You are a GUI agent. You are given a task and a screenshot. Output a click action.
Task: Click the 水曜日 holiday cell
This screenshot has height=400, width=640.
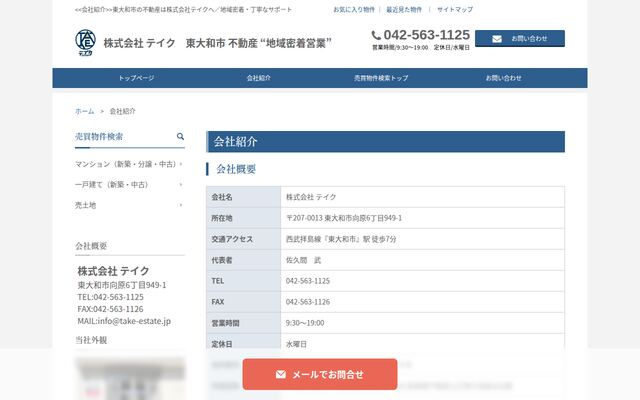pyautogui.click(x=422, y=344)
